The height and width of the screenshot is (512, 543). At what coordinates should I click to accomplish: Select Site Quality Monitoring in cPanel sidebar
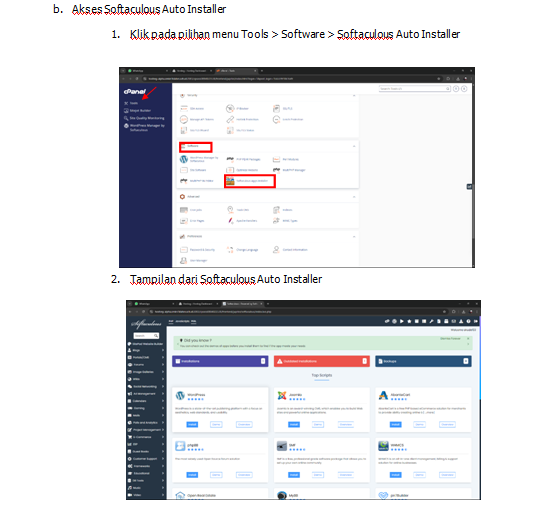pos(144,118)
